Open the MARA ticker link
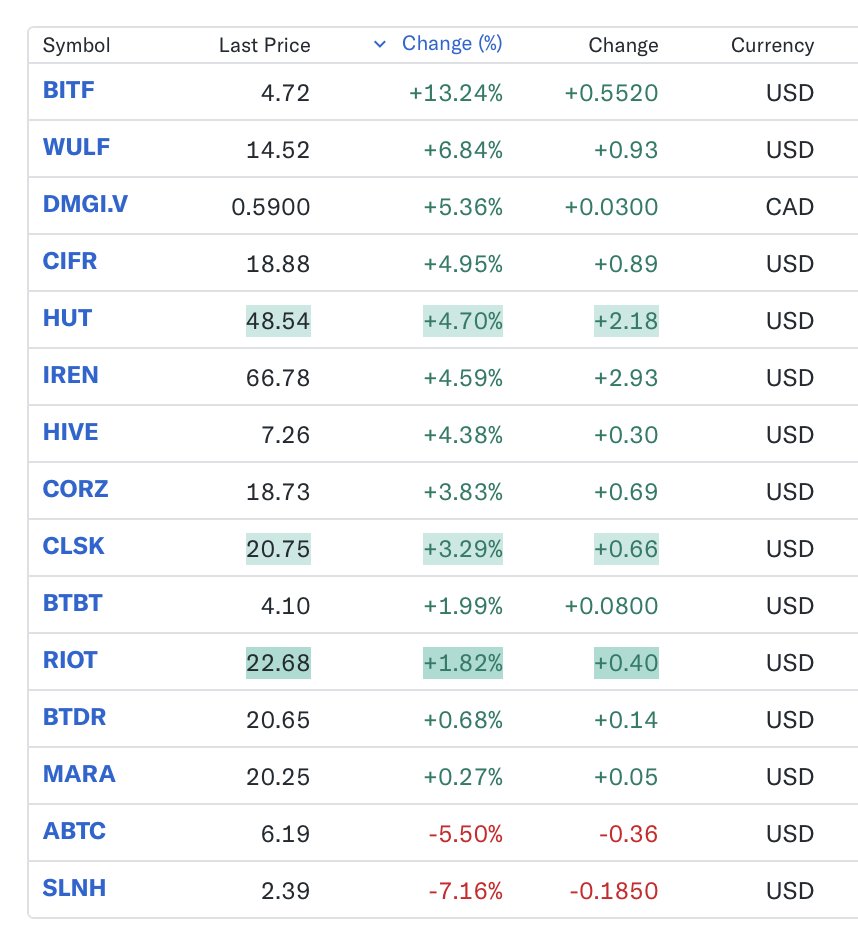Screen dimensions: 858x928 coord(79,775)
